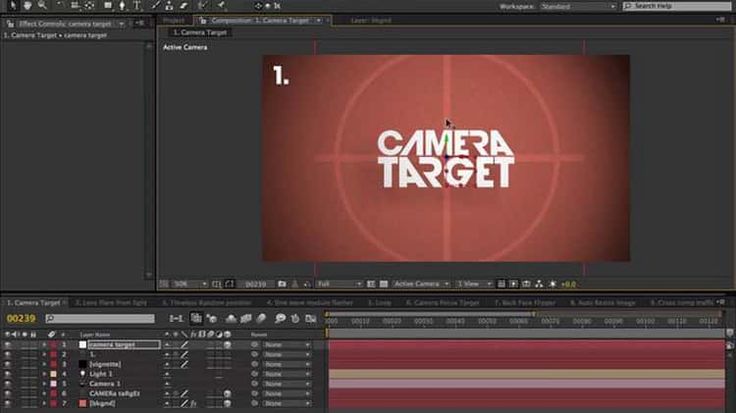Select the Rectangle shape tool
Viewport: 736px width, 413px height.
tap(108, 6)
